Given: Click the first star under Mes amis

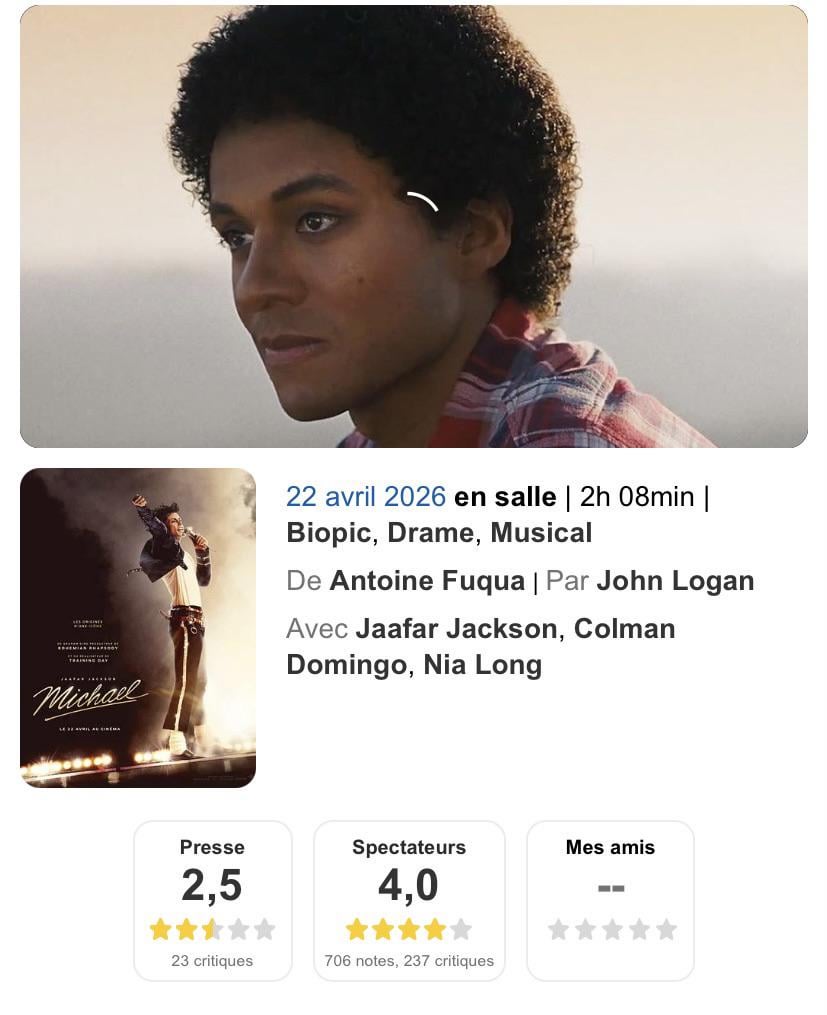Looking at the screenshot, I should pyautogui.click(x=558, y=930).
